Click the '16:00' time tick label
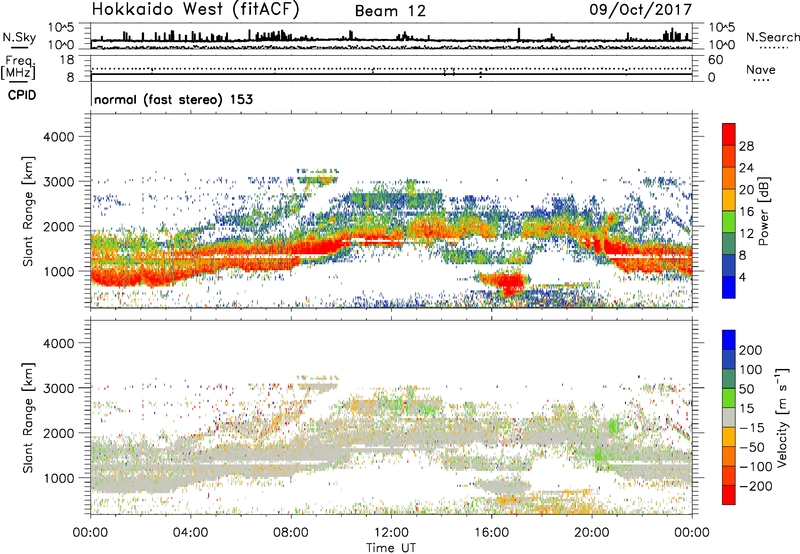This screenshot has height=554, width=800. [491, 532]
